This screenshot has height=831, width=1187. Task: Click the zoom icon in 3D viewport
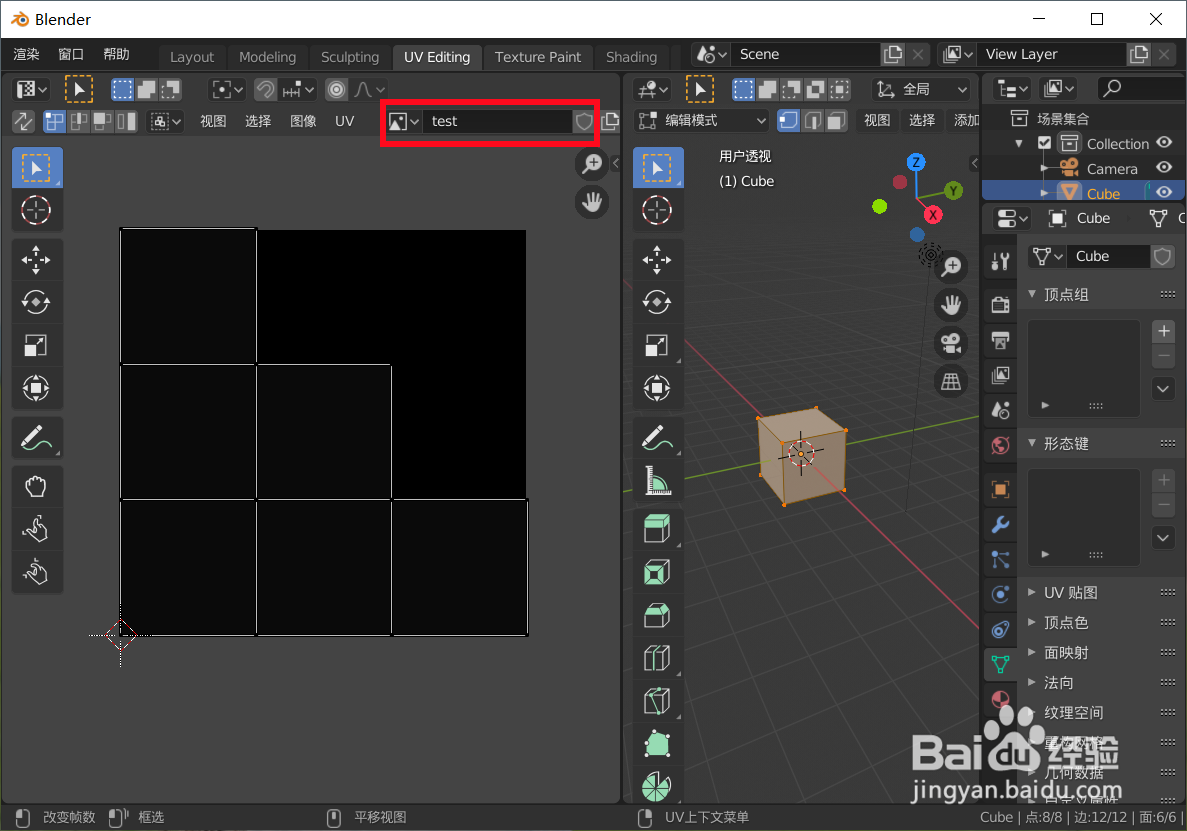tap(952, 266)
